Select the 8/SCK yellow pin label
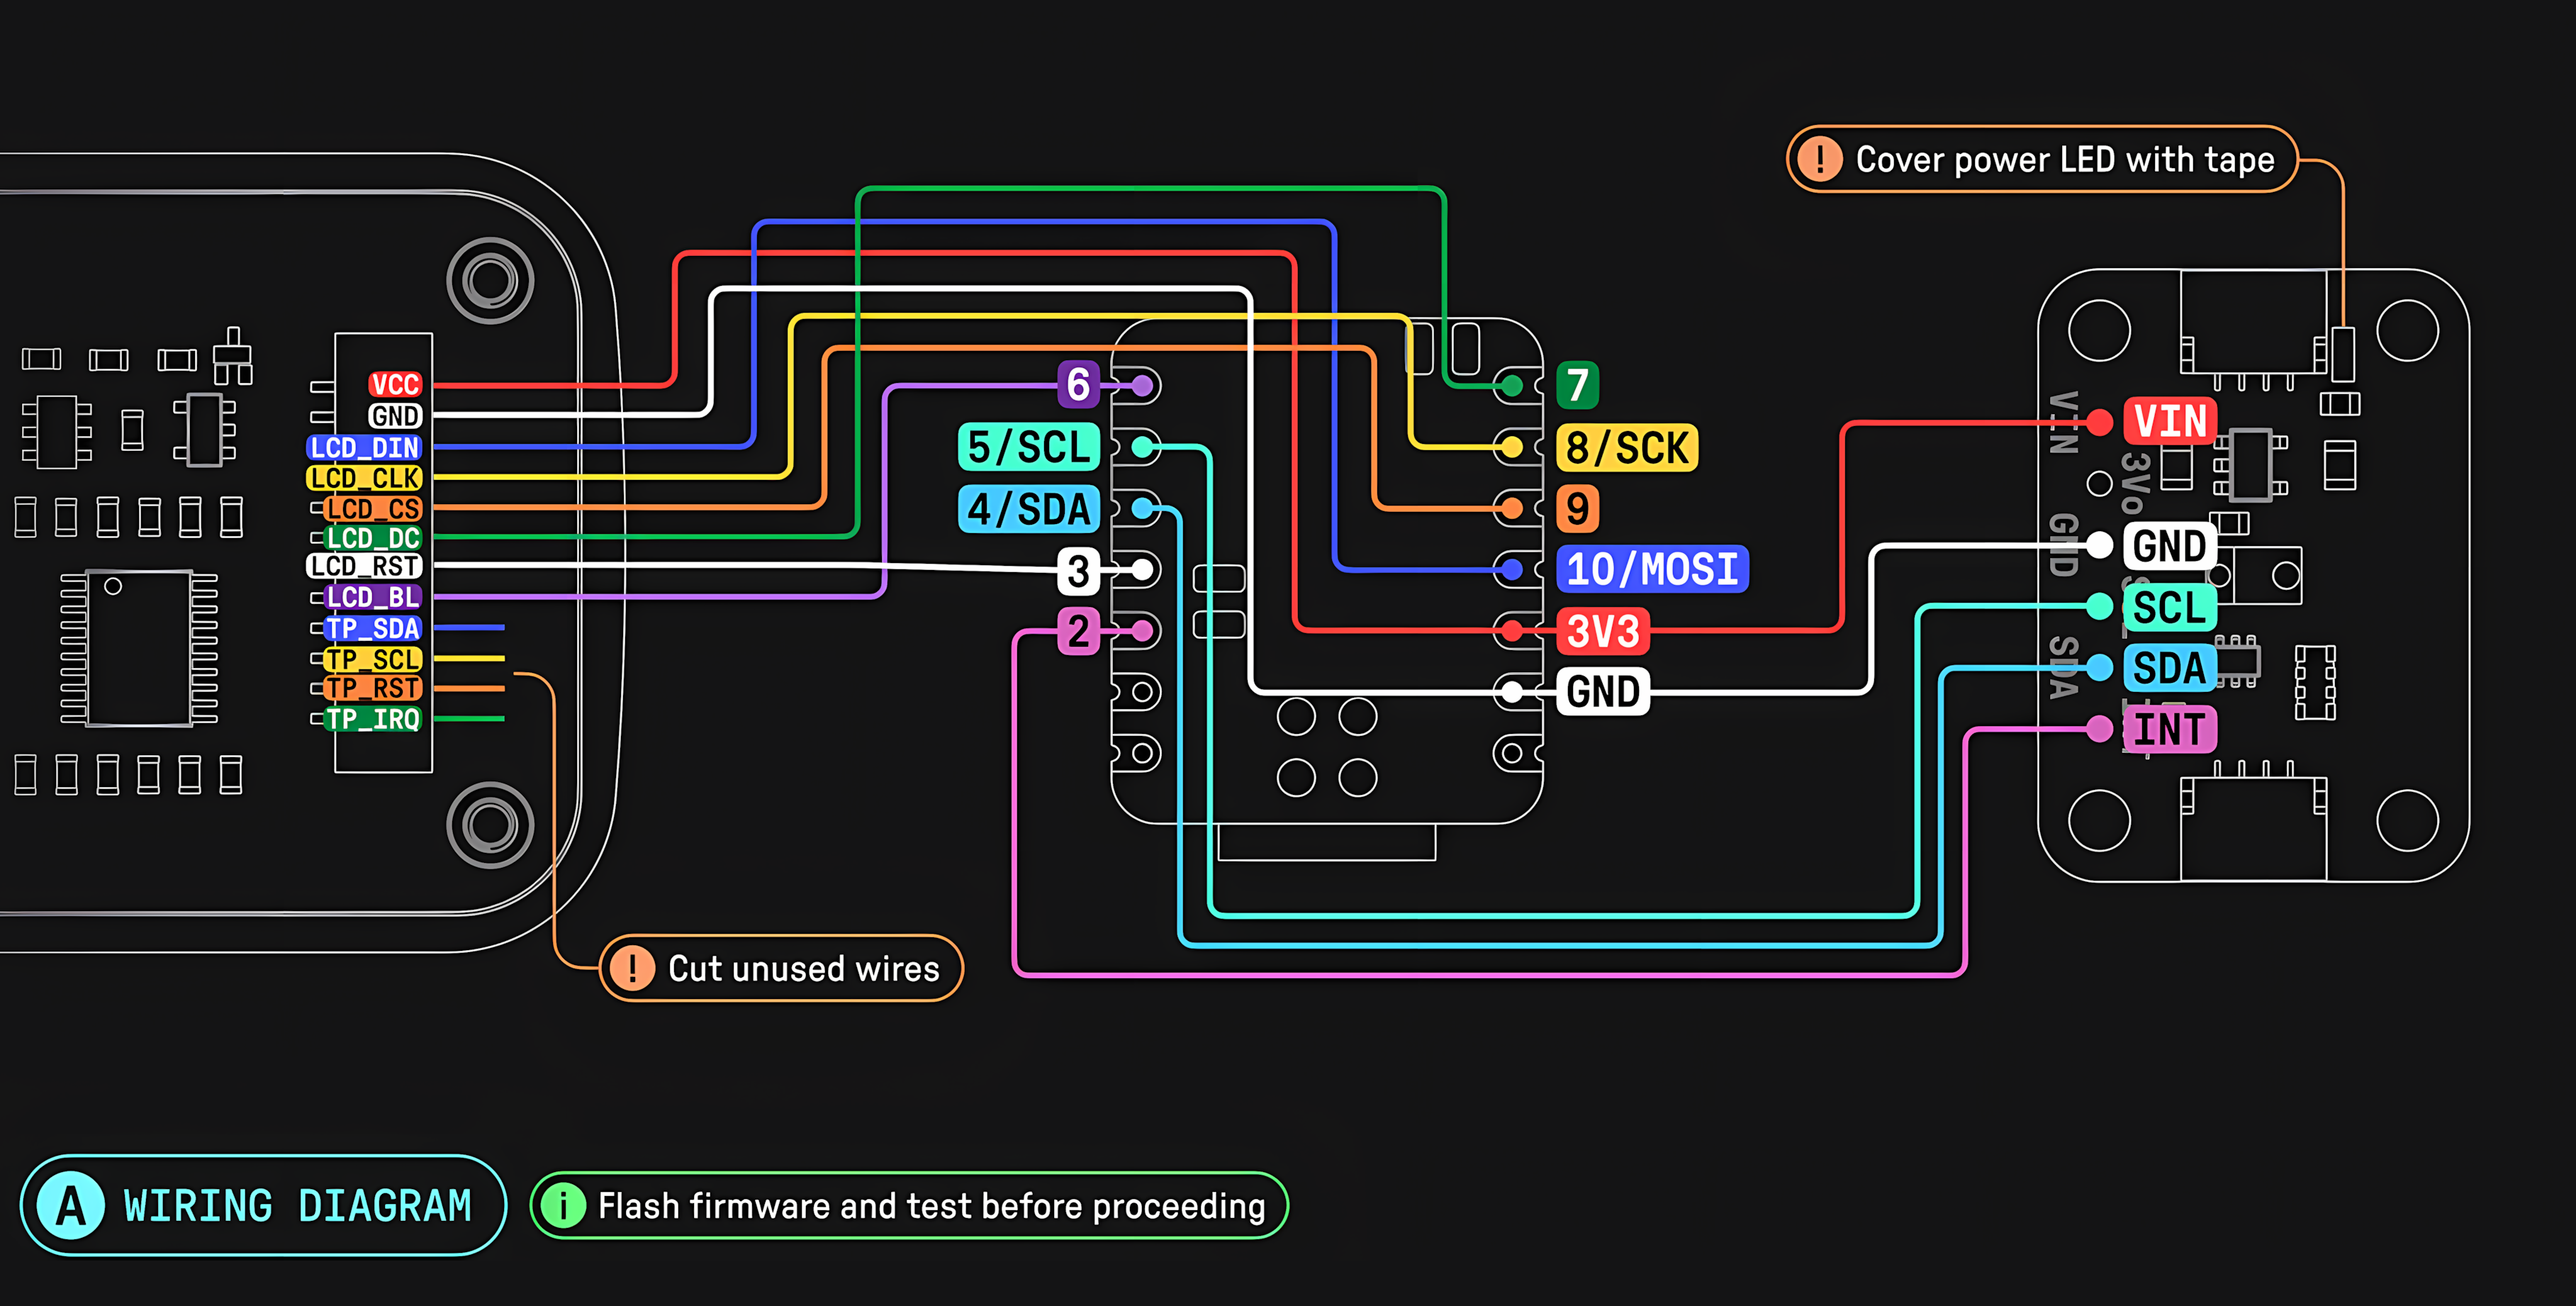Image resolution: width=2576 pixels, height=1306 pixels. [x=1626, y=447]
